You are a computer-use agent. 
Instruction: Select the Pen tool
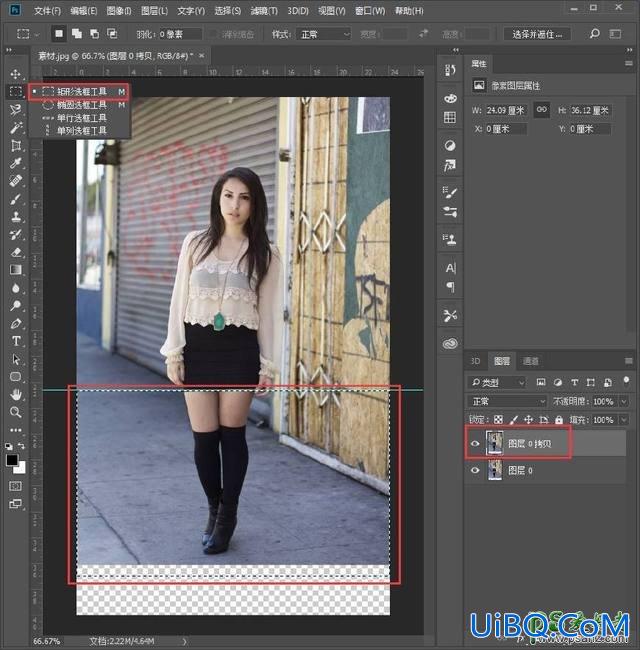16,324
